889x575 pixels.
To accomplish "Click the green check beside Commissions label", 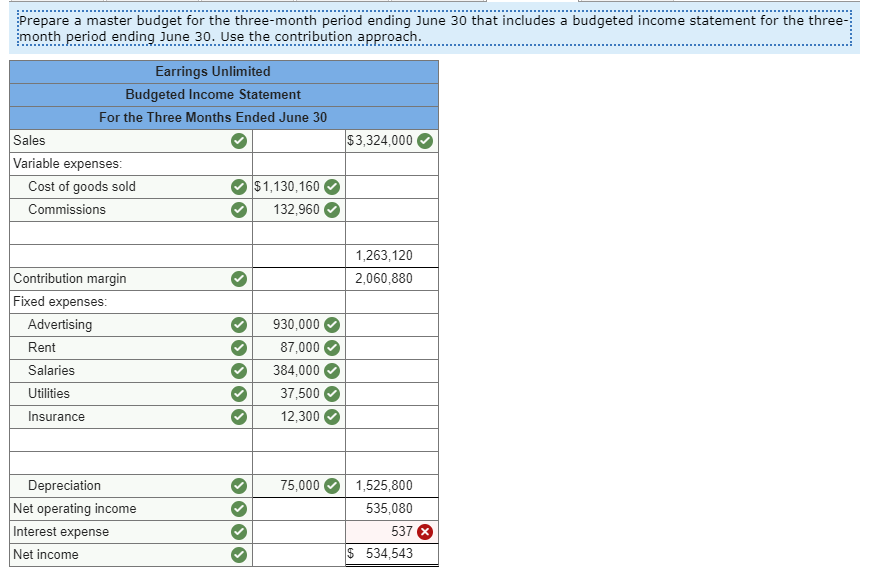I will (x=239, y=210).
